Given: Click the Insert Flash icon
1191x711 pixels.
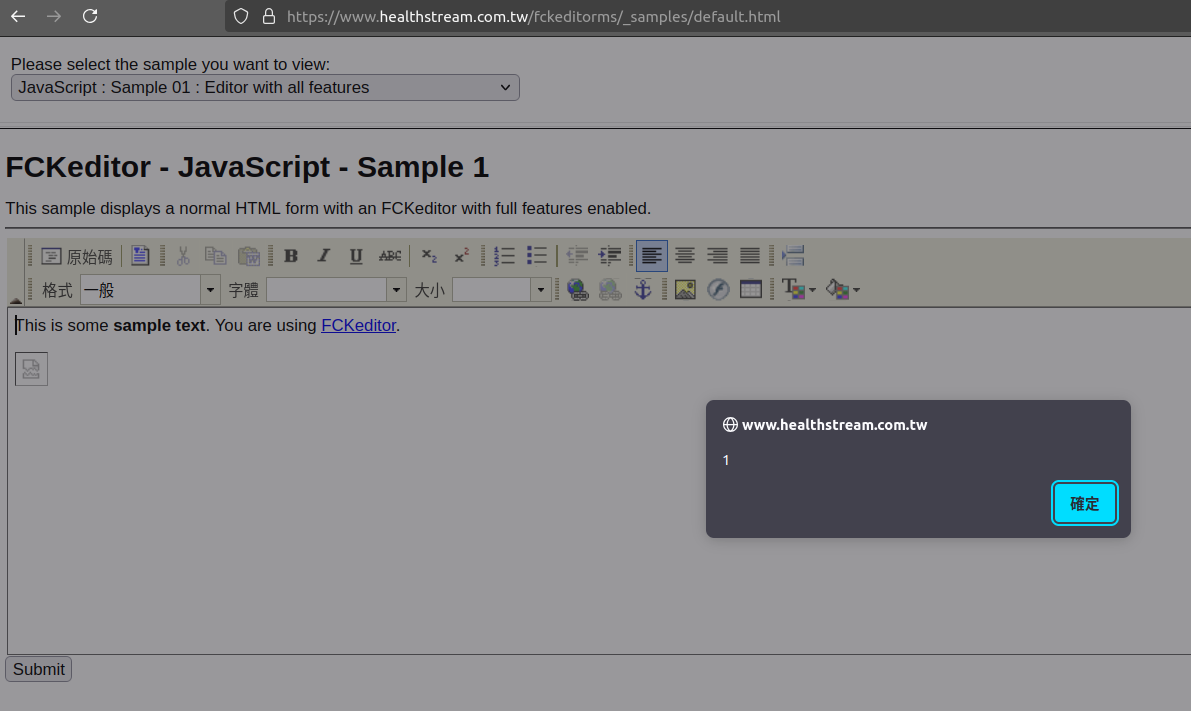Looking at the screenshot, I should point(718,289).
